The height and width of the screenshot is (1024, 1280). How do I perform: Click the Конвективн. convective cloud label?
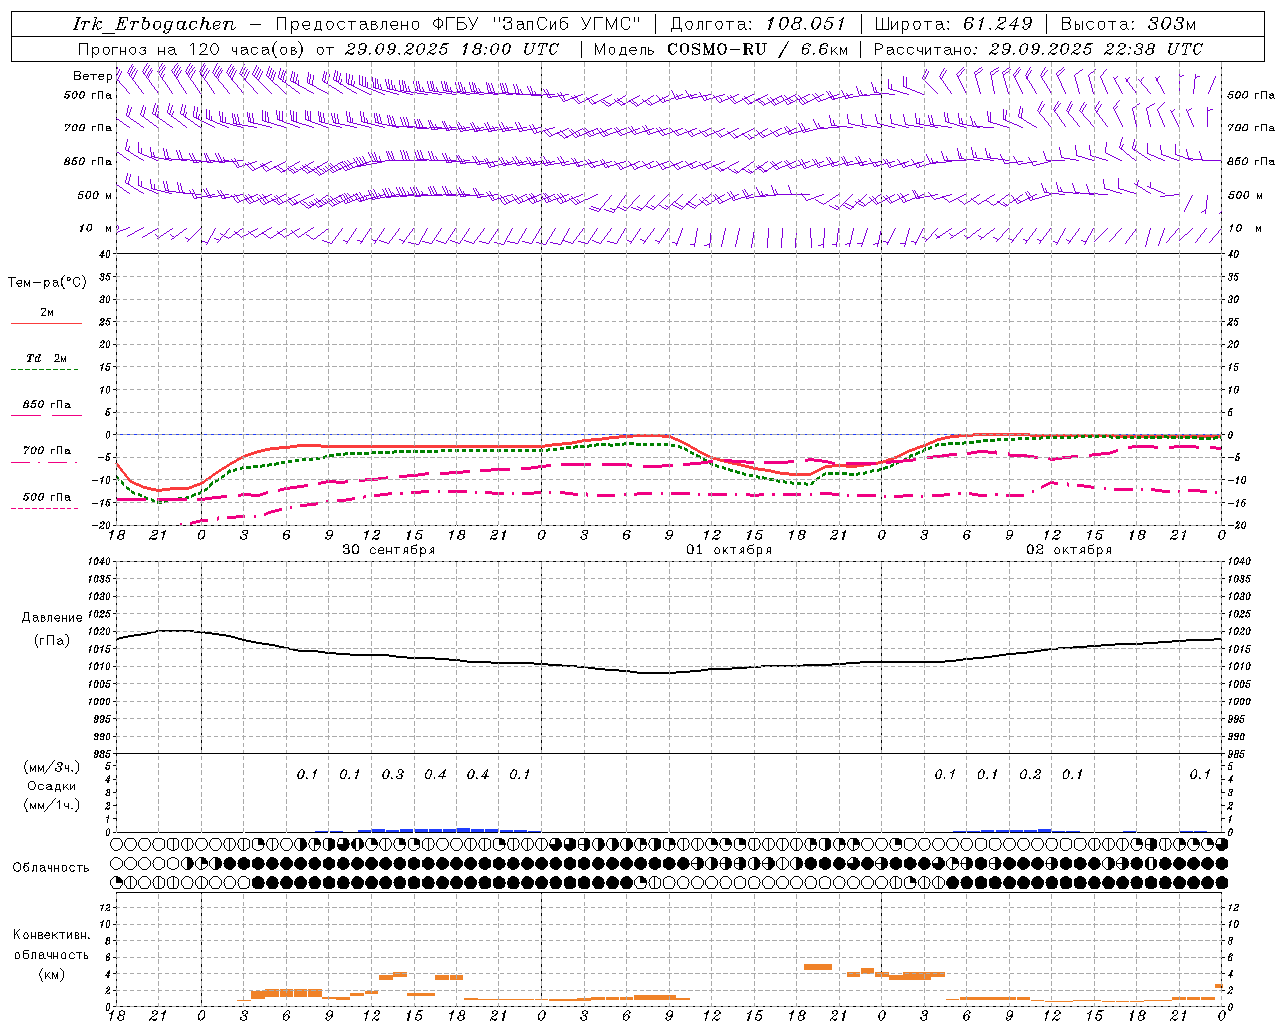[x=51, y=935]
